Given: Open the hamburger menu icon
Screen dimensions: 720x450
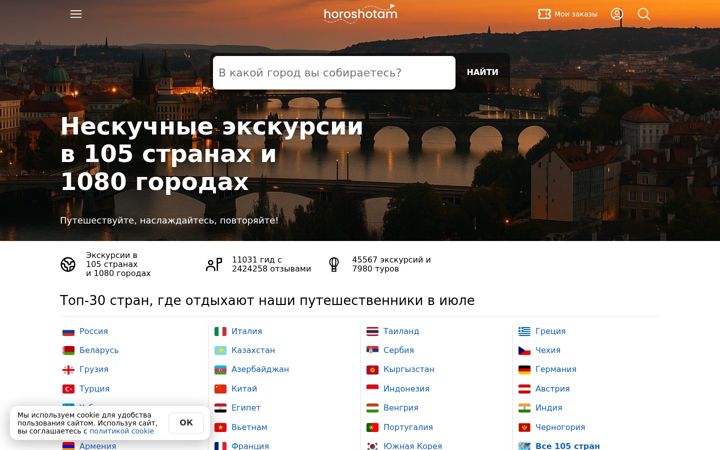Looking at the screenshot, I should [76, 14].
